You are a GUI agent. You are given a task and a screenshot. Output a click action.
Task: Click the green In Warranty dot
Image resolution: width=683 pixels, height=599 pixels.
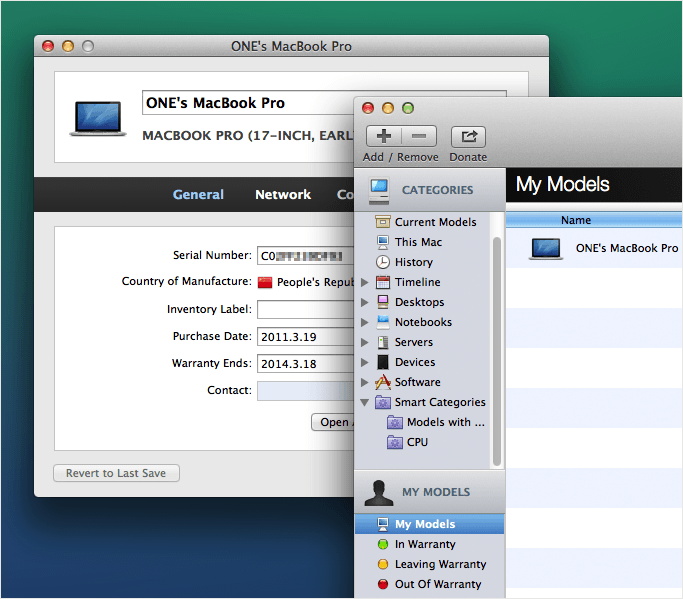tap(382, 544)
